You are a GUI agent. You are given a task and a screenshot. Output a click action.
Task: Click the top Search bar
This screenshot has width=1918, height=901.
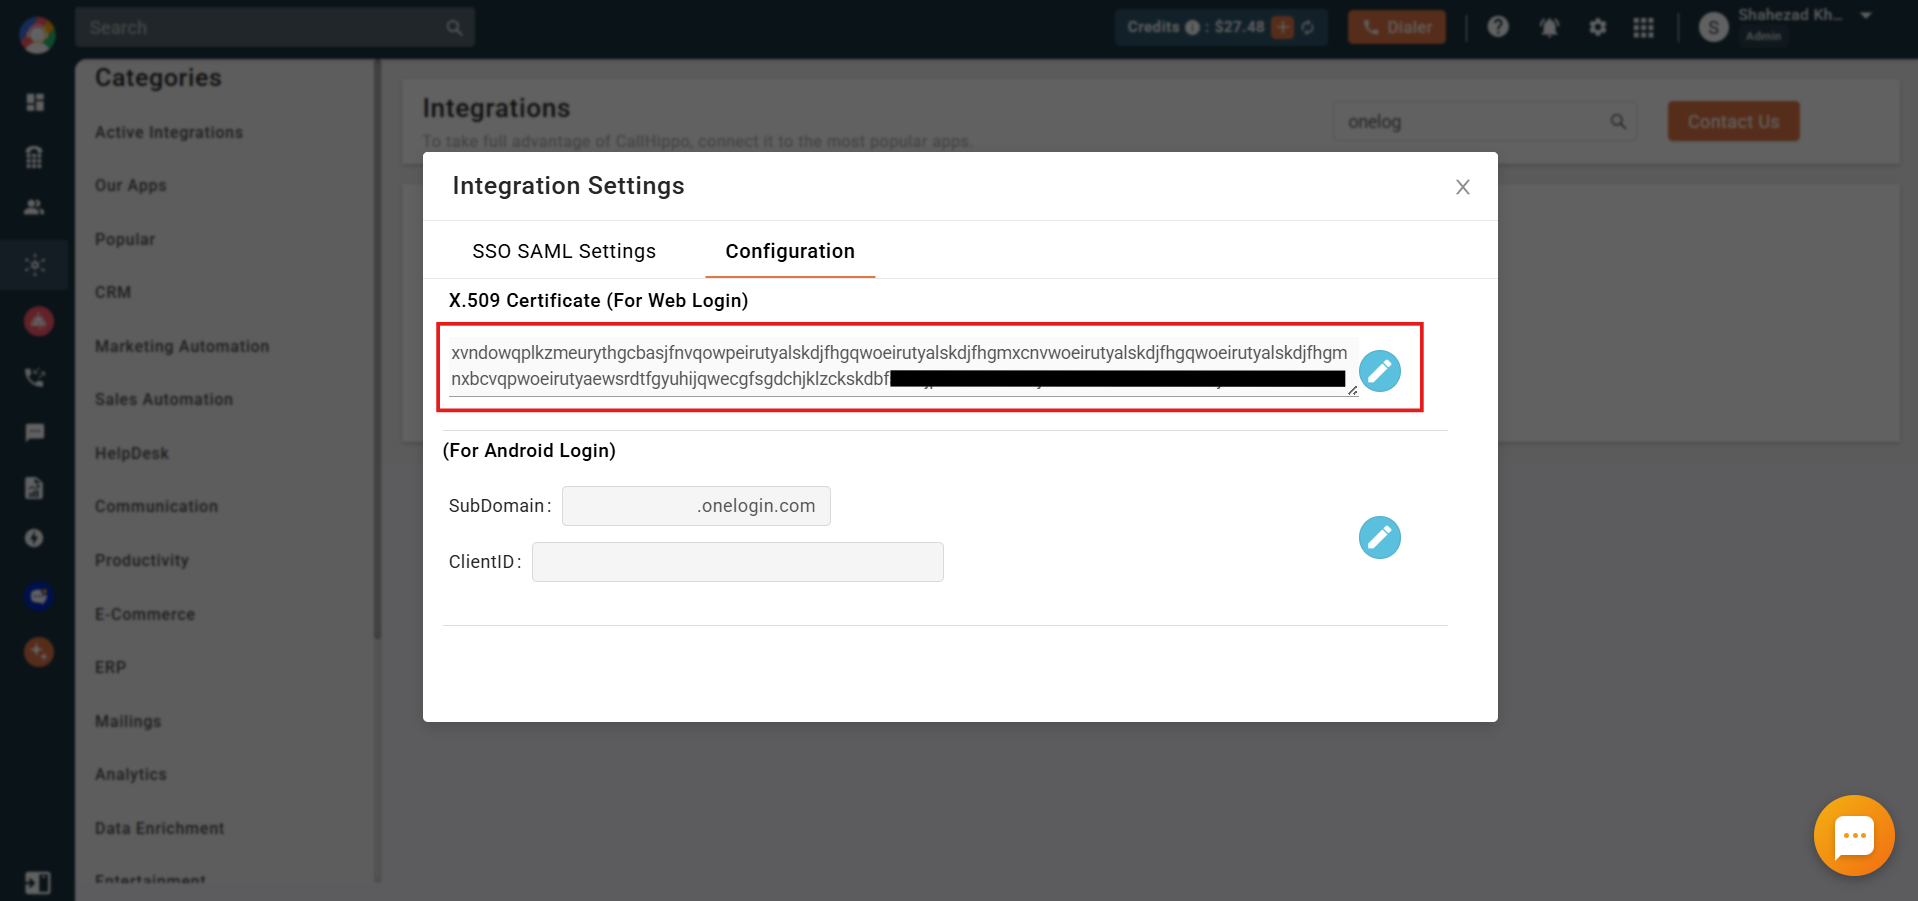tap(275, 27)
